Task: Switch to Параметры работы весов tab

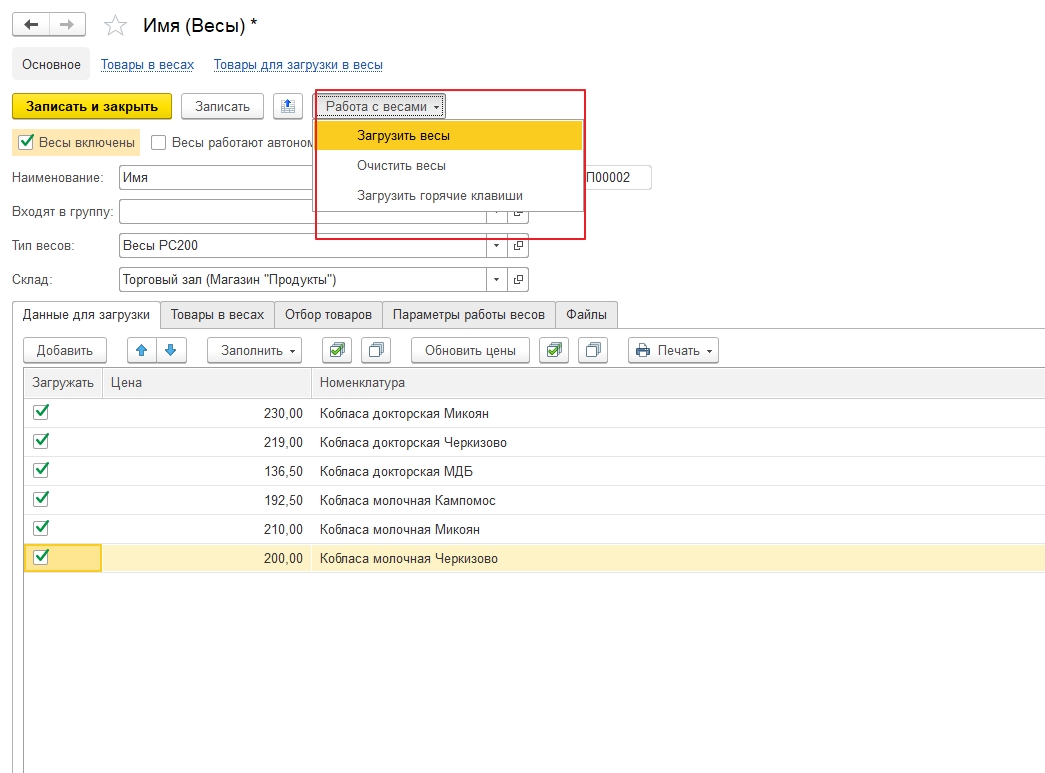Action: point(468,314)
